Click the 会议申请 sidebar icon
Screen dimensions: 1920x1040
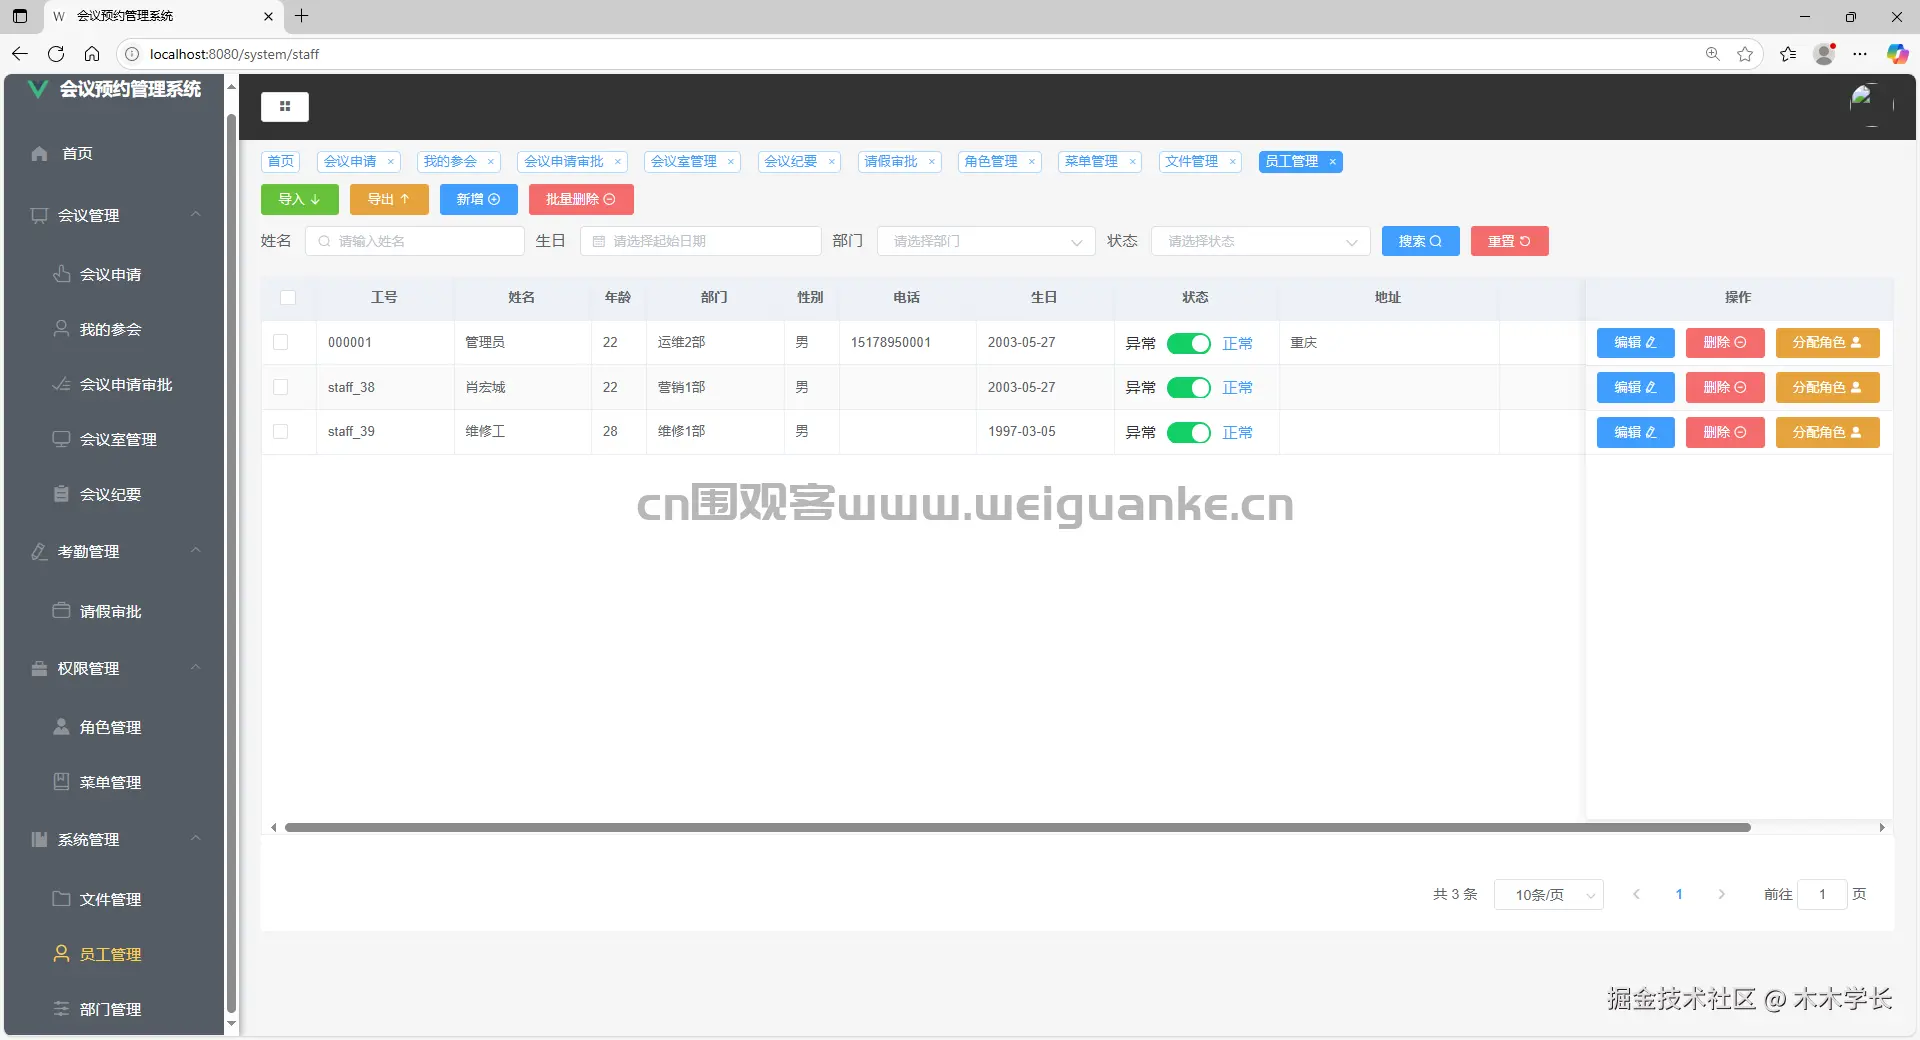click(61, 274)
